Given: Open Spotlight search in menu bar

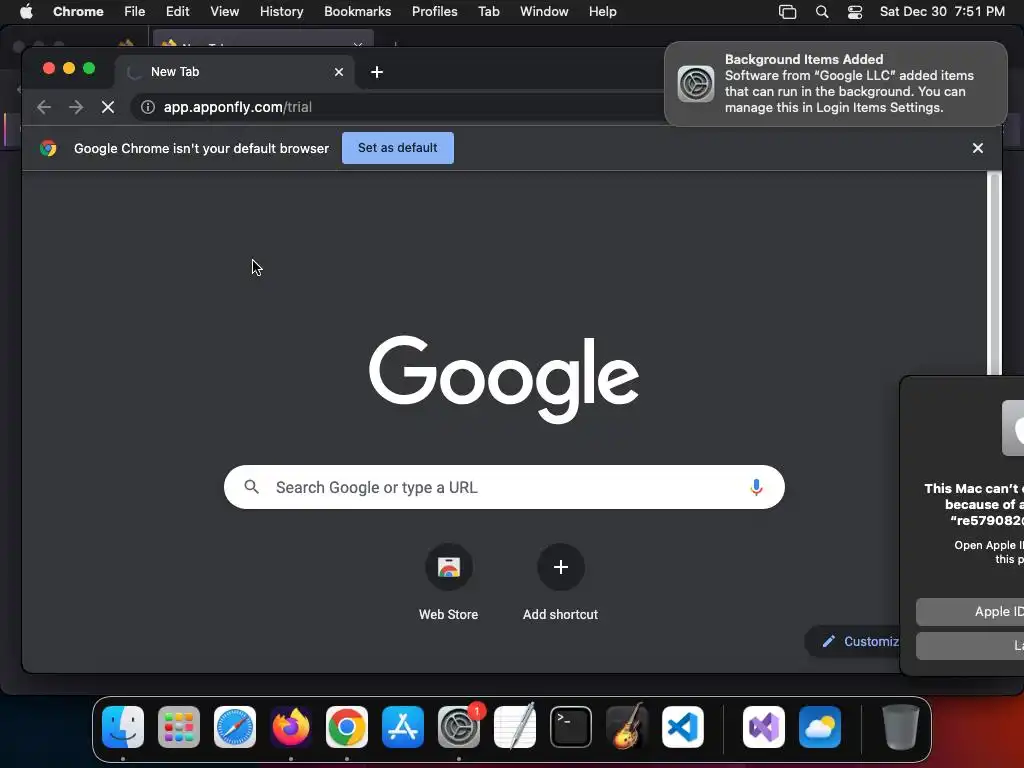Looking at the screenshot, I should 822,12.
